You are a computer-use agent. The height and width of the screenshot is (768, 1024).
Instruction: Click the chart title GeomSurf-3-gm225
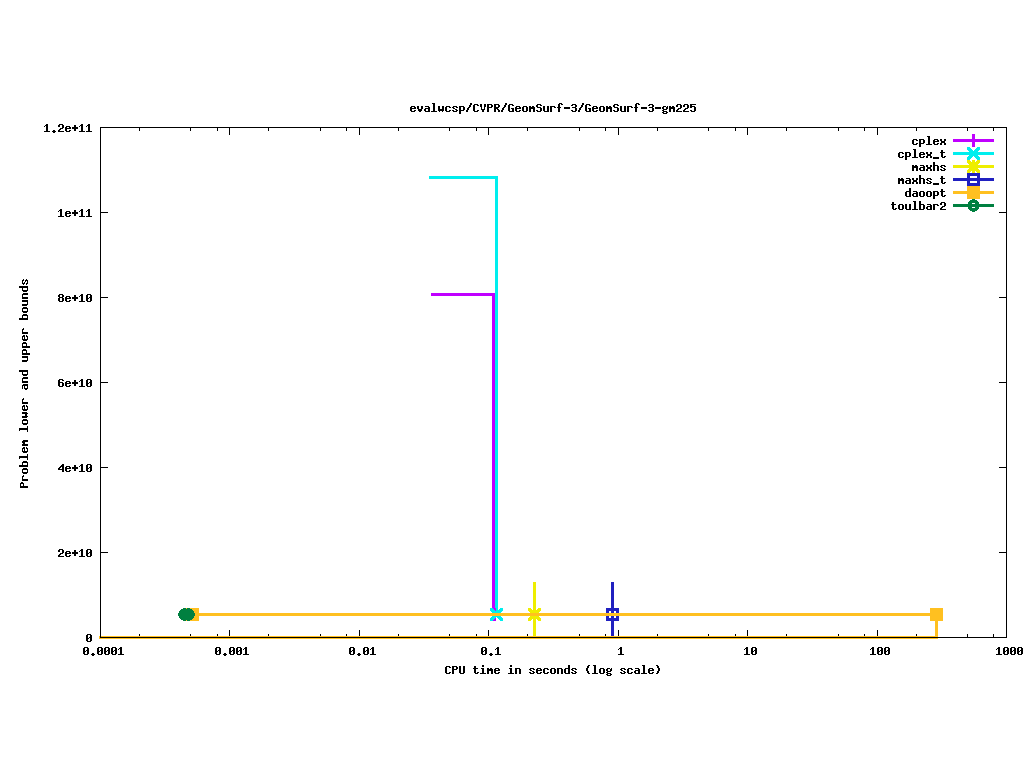[x=553, y=108]
